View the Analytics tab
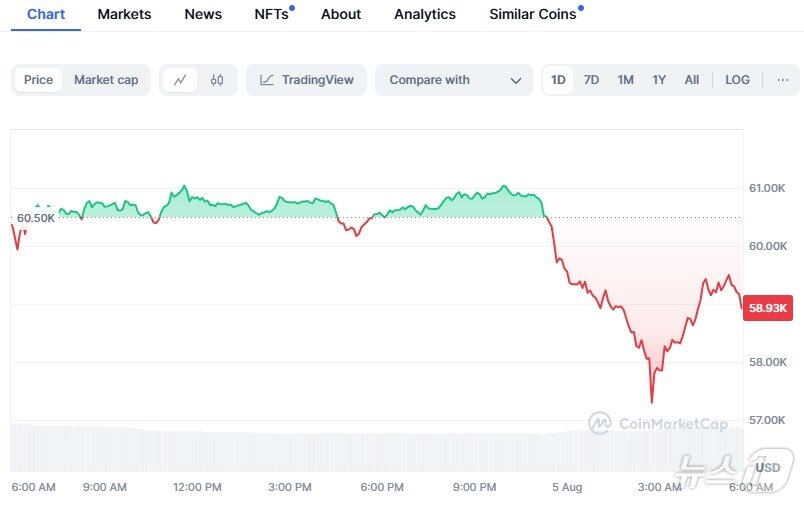 click(x=425, y=14)
